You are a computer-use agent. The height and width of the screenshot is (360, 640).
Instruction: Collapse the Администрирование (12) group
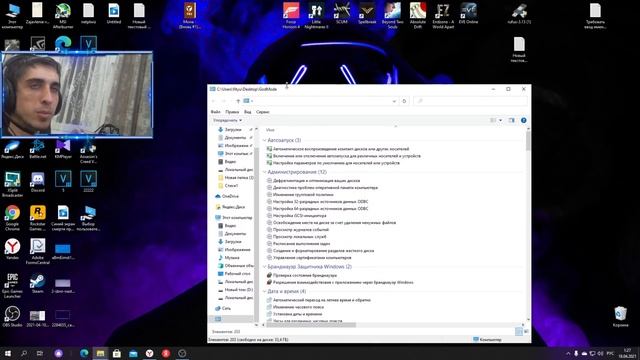point(264,172)
